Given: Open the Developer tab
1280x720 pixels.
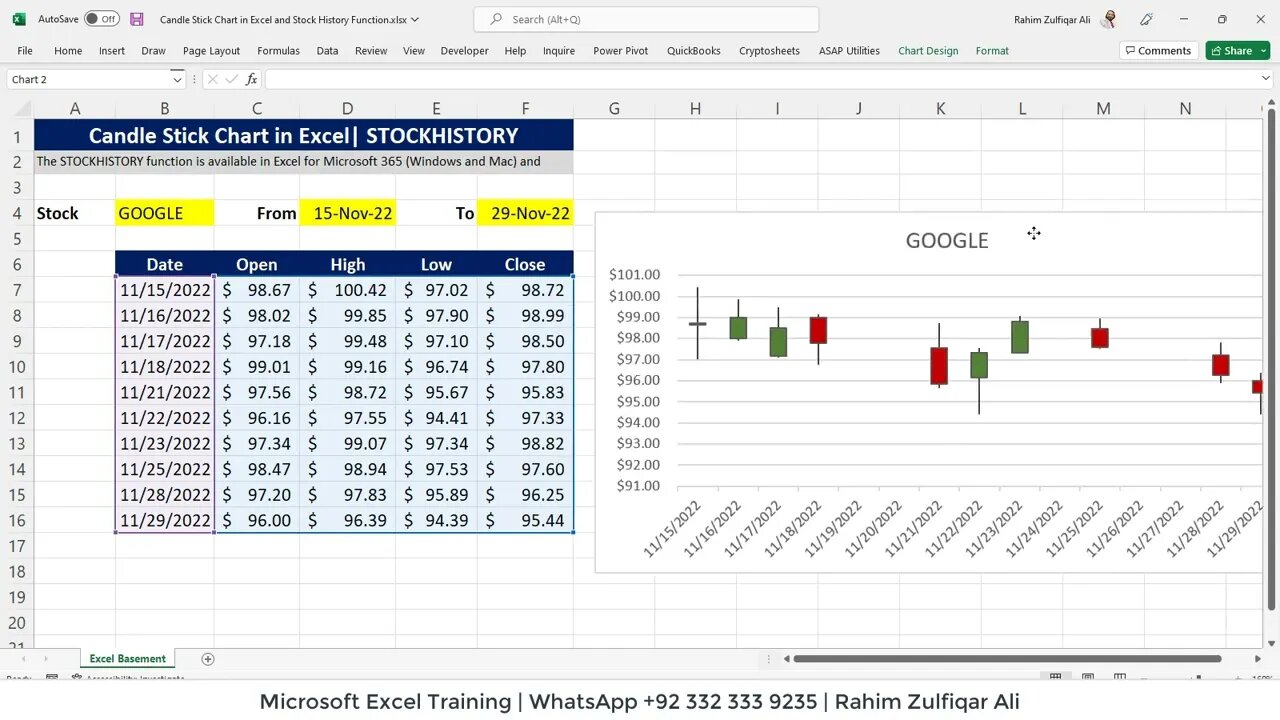Looking at the screenshot, I should click(x=464, y=51).
